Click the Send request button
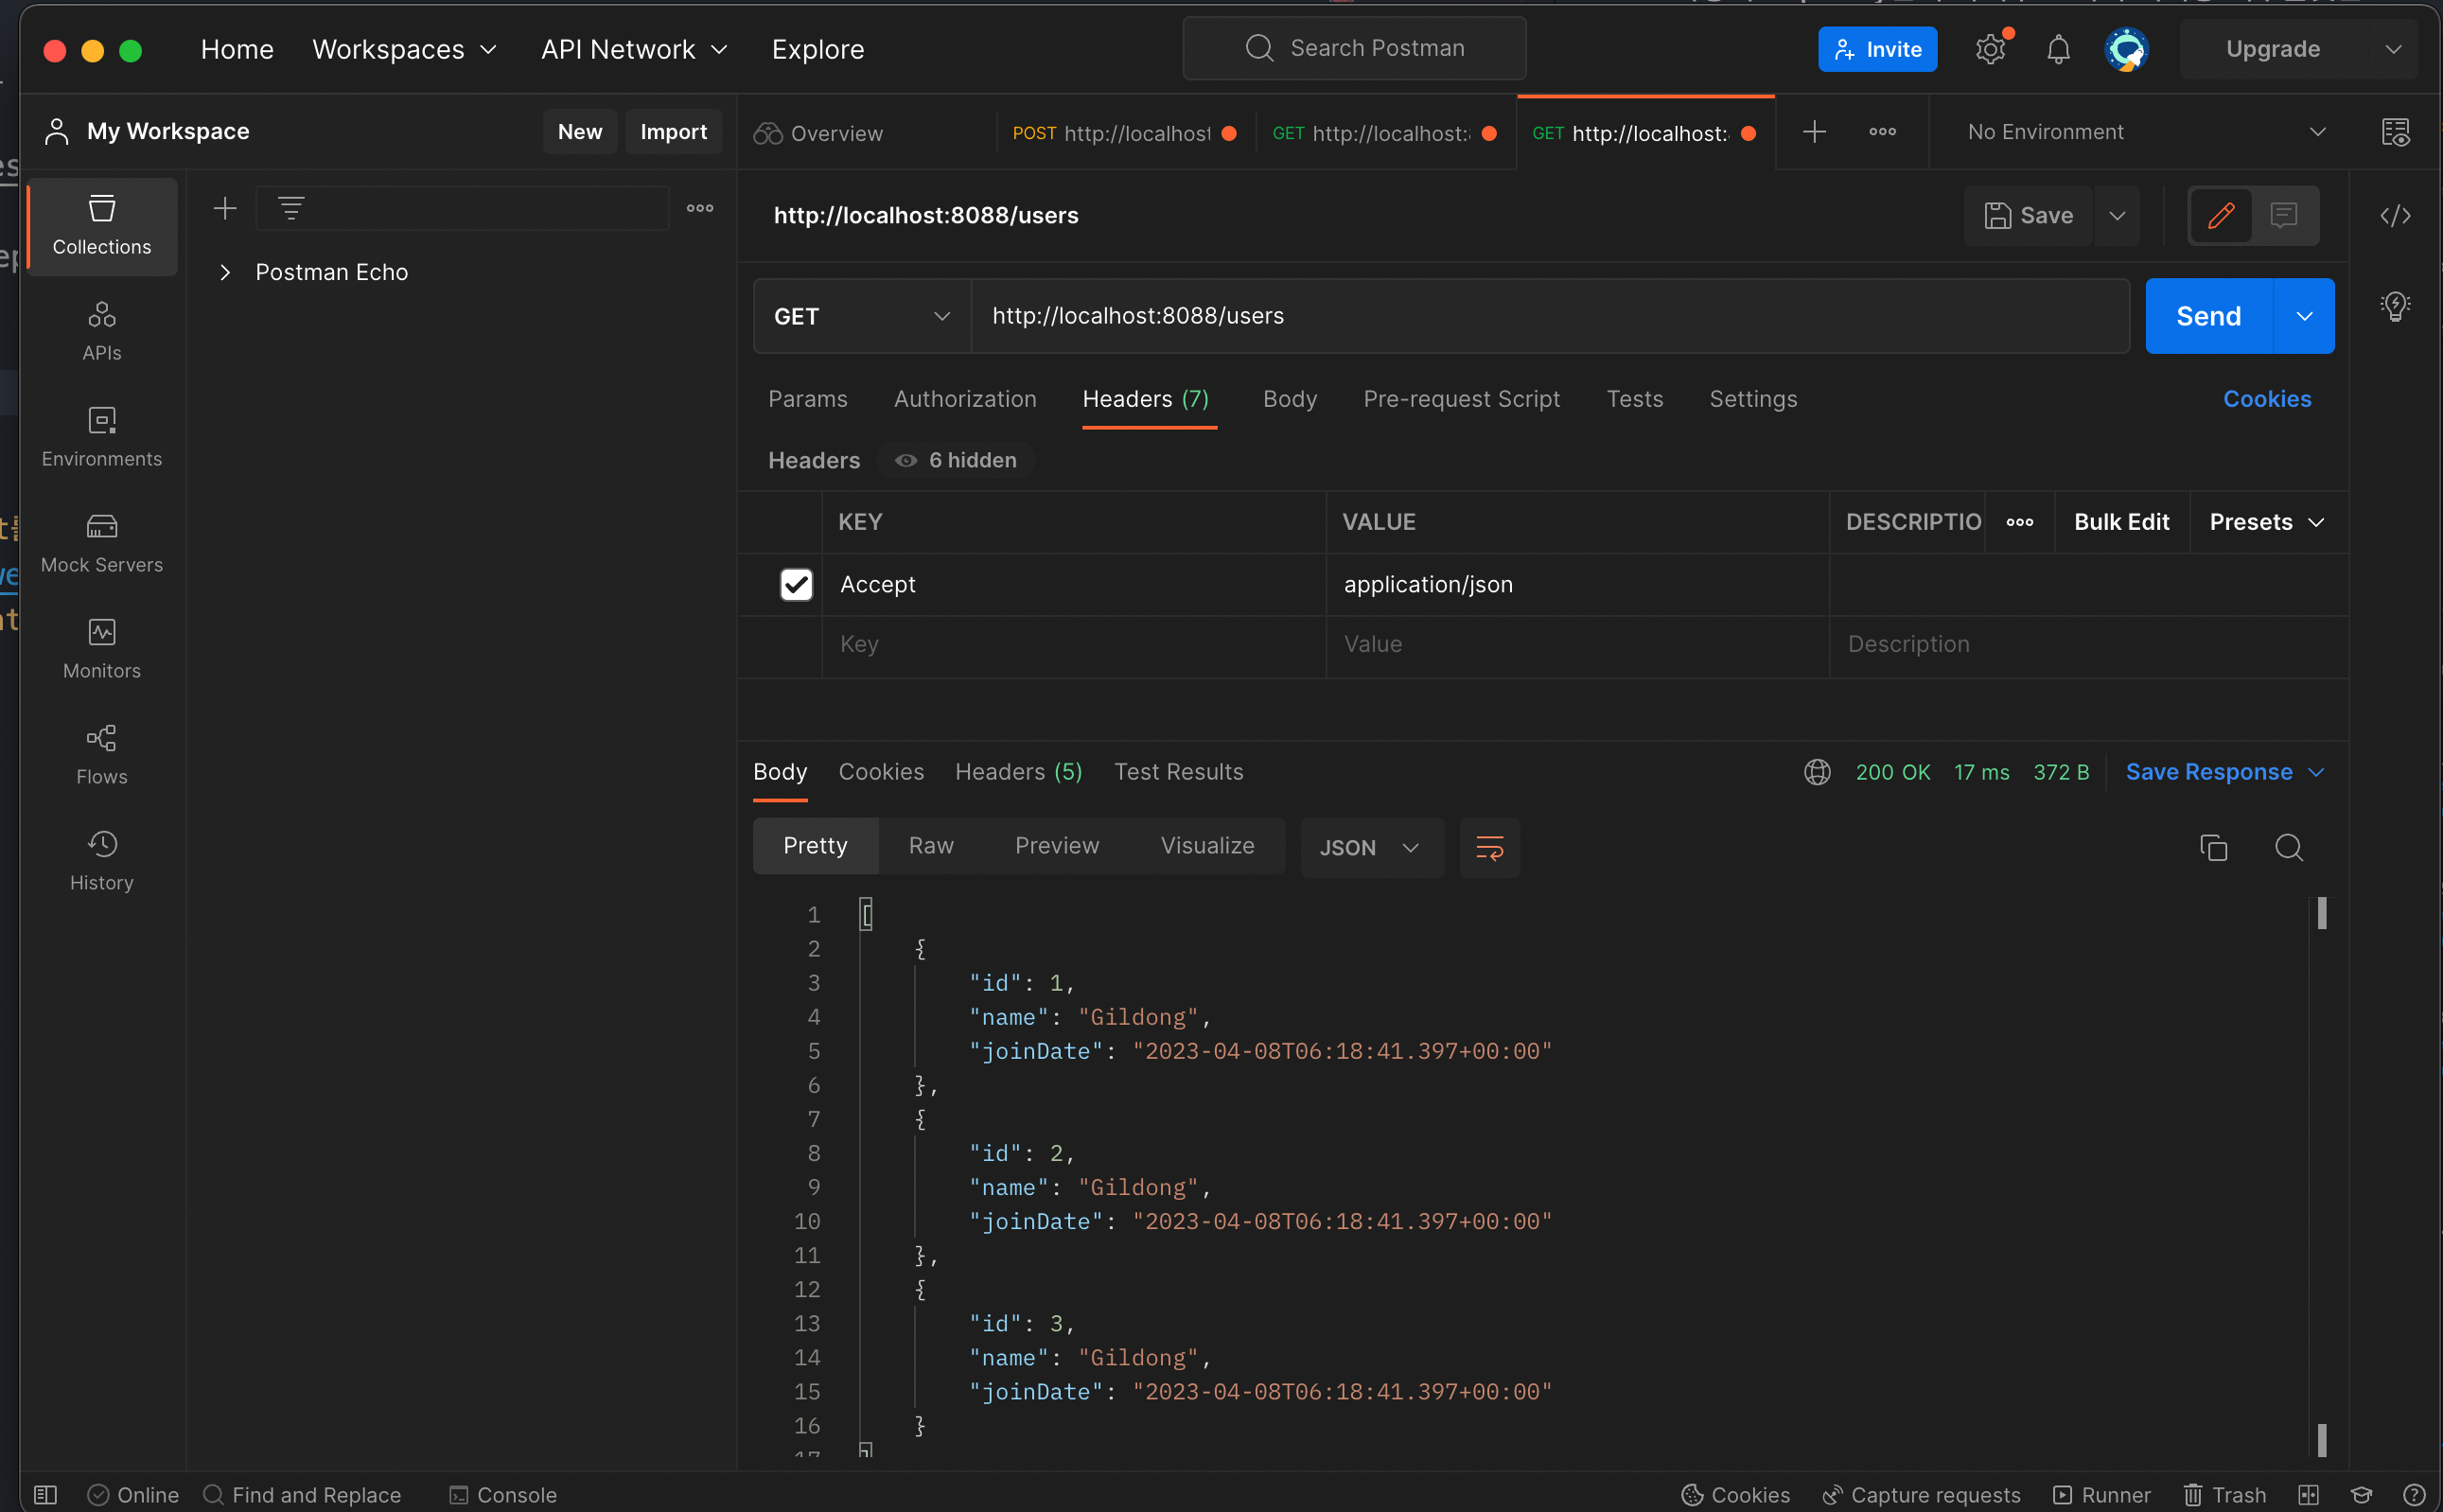The width and height of the screenshot is (2443, 1512). 2209,316
